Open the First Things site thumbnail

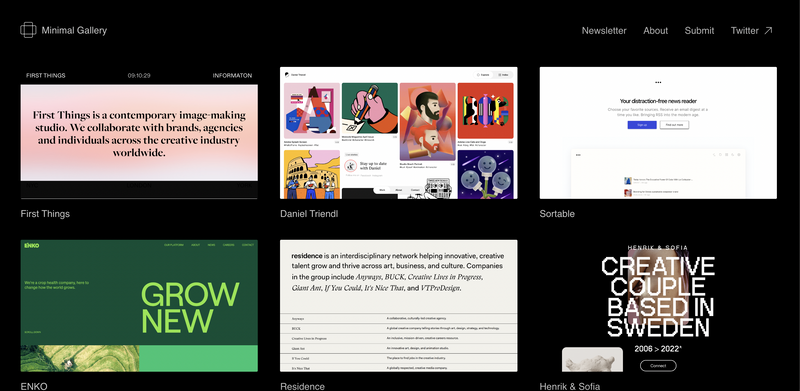tap(139, 133)
